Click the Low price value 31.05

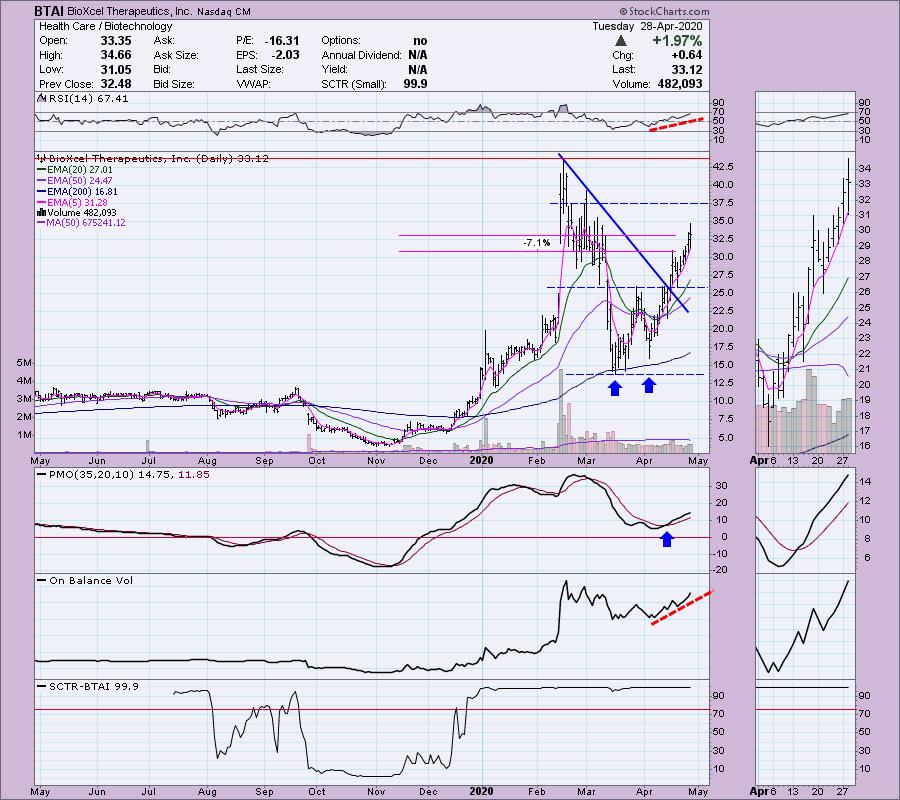click(x=116, y=69)
